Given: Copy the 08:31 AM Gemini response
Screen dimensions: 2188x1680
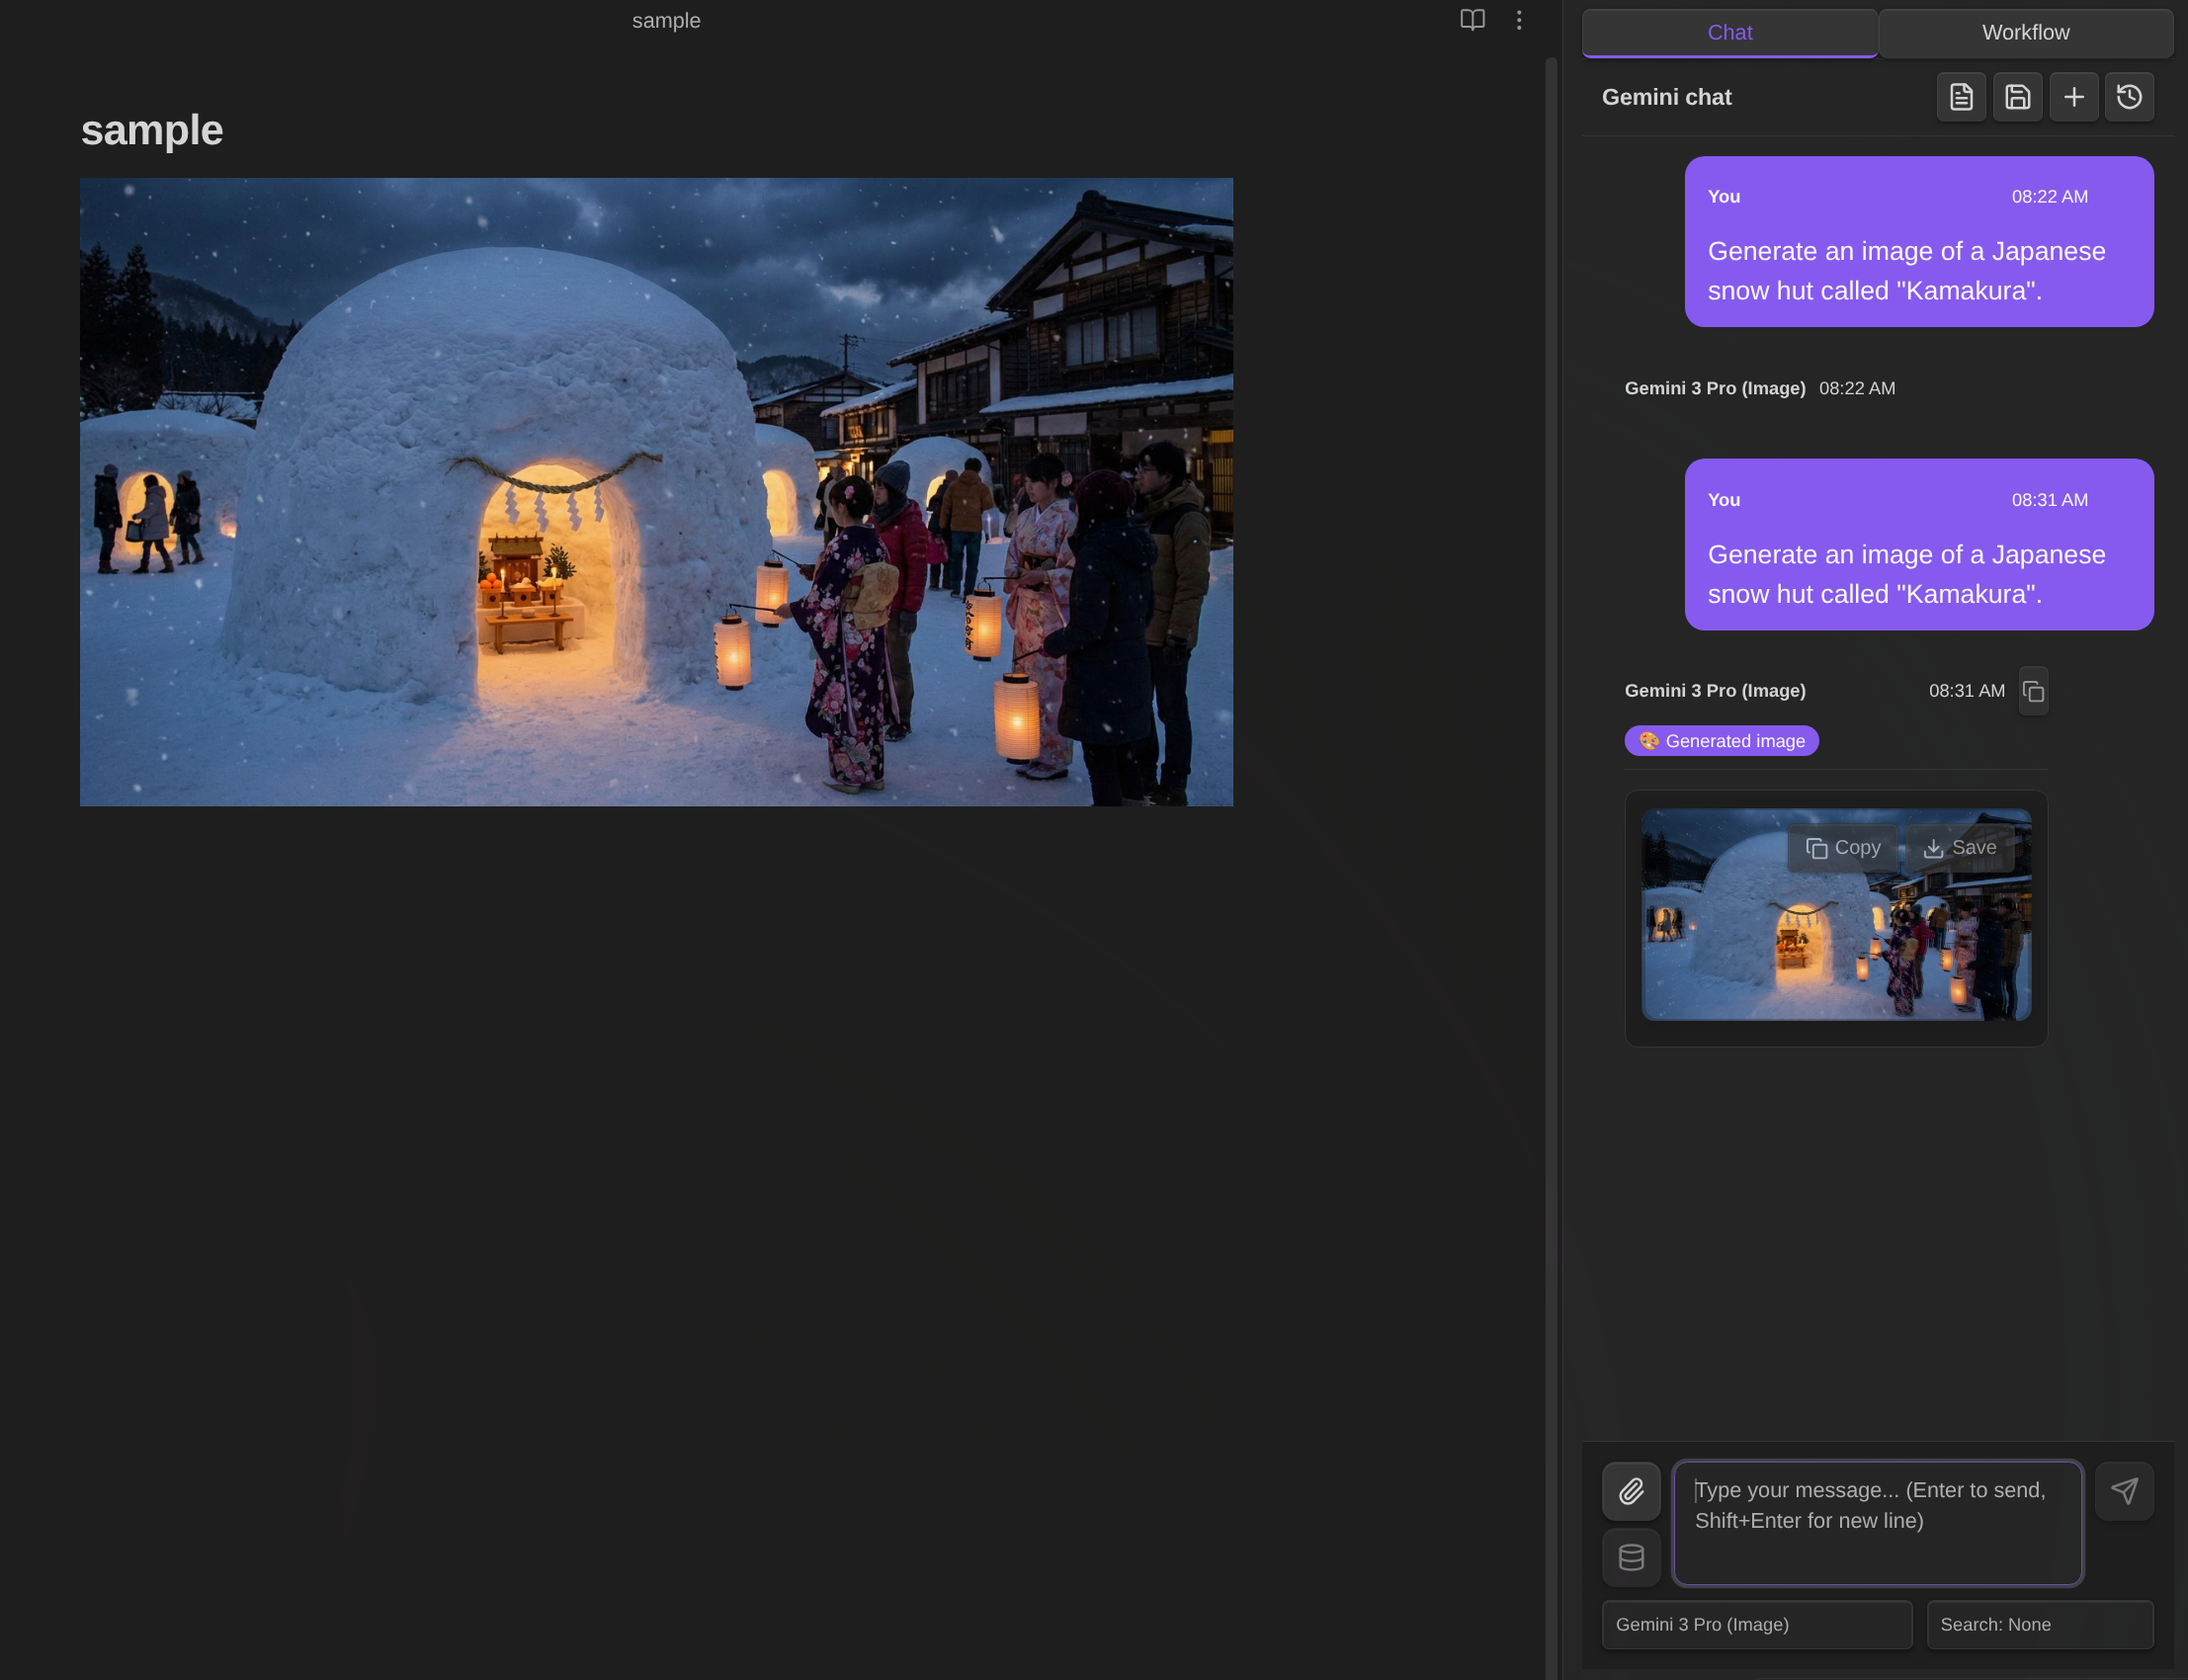Looking at the screenshot, I should [2033, 691].
